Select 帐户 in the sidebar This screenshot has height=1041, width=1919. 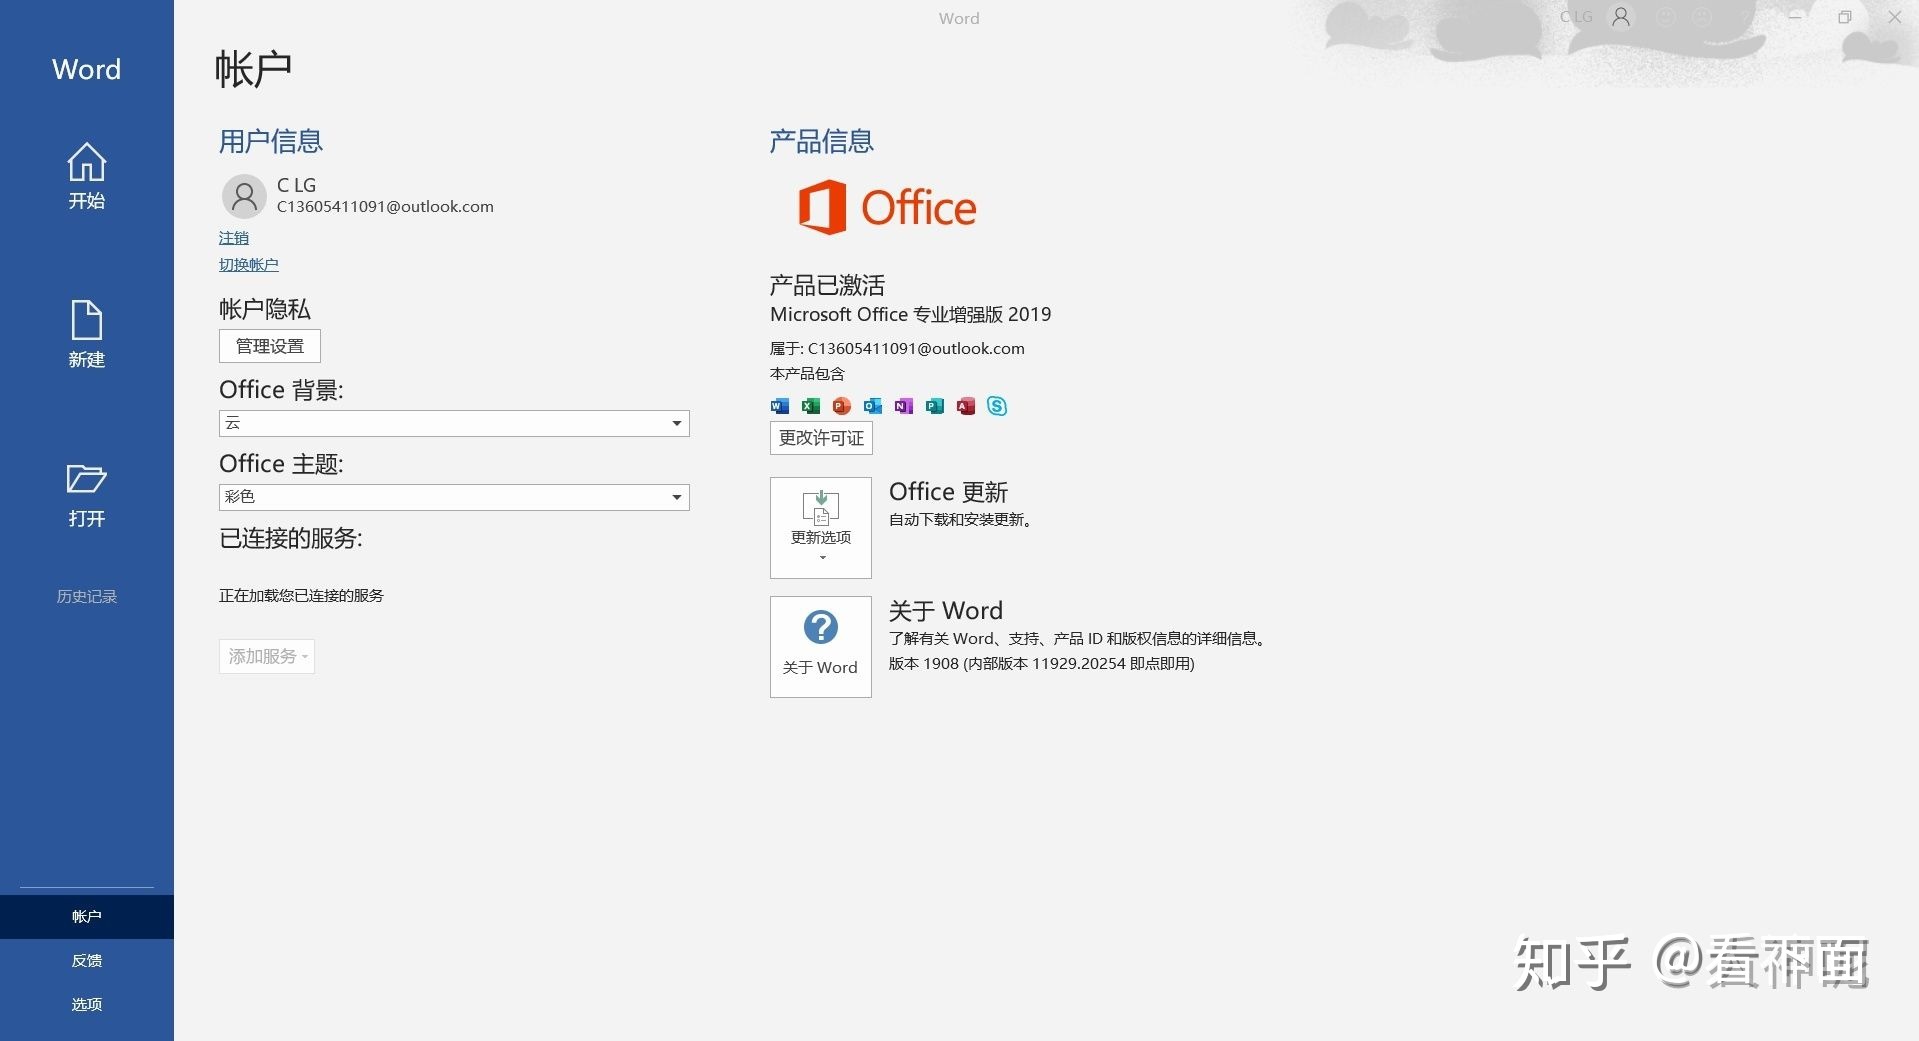(x=87, y=916)
